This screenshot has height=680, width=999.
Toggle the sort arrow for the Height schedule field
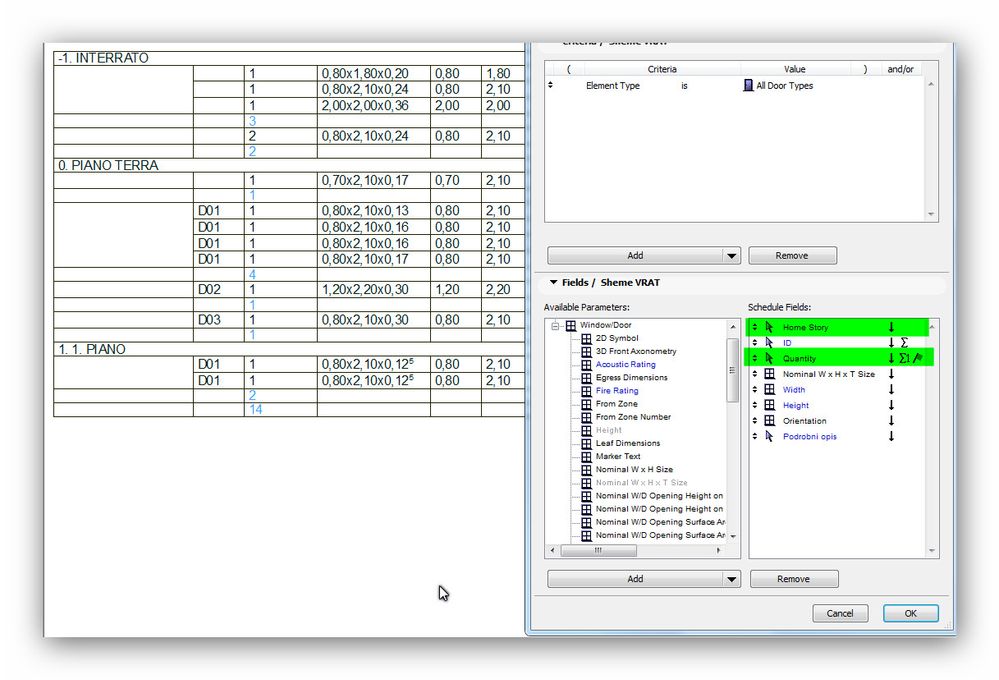tap(891, 405)
